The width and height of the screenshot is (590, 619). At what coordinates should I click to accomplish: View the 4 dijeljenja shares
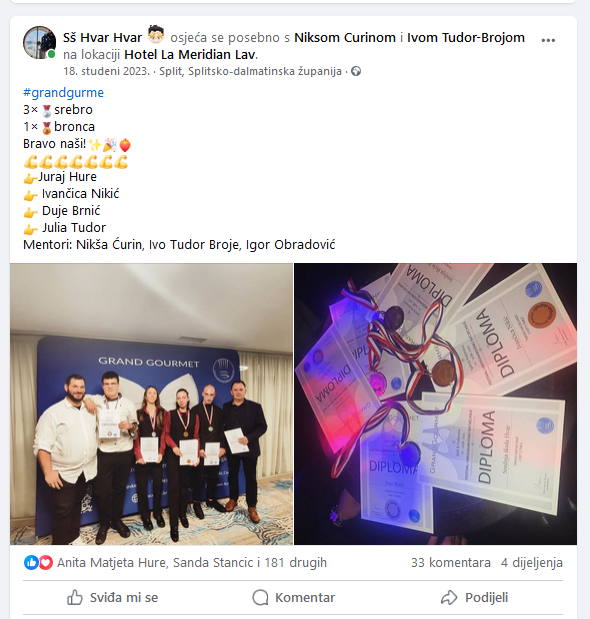click(x=532, y=563)
